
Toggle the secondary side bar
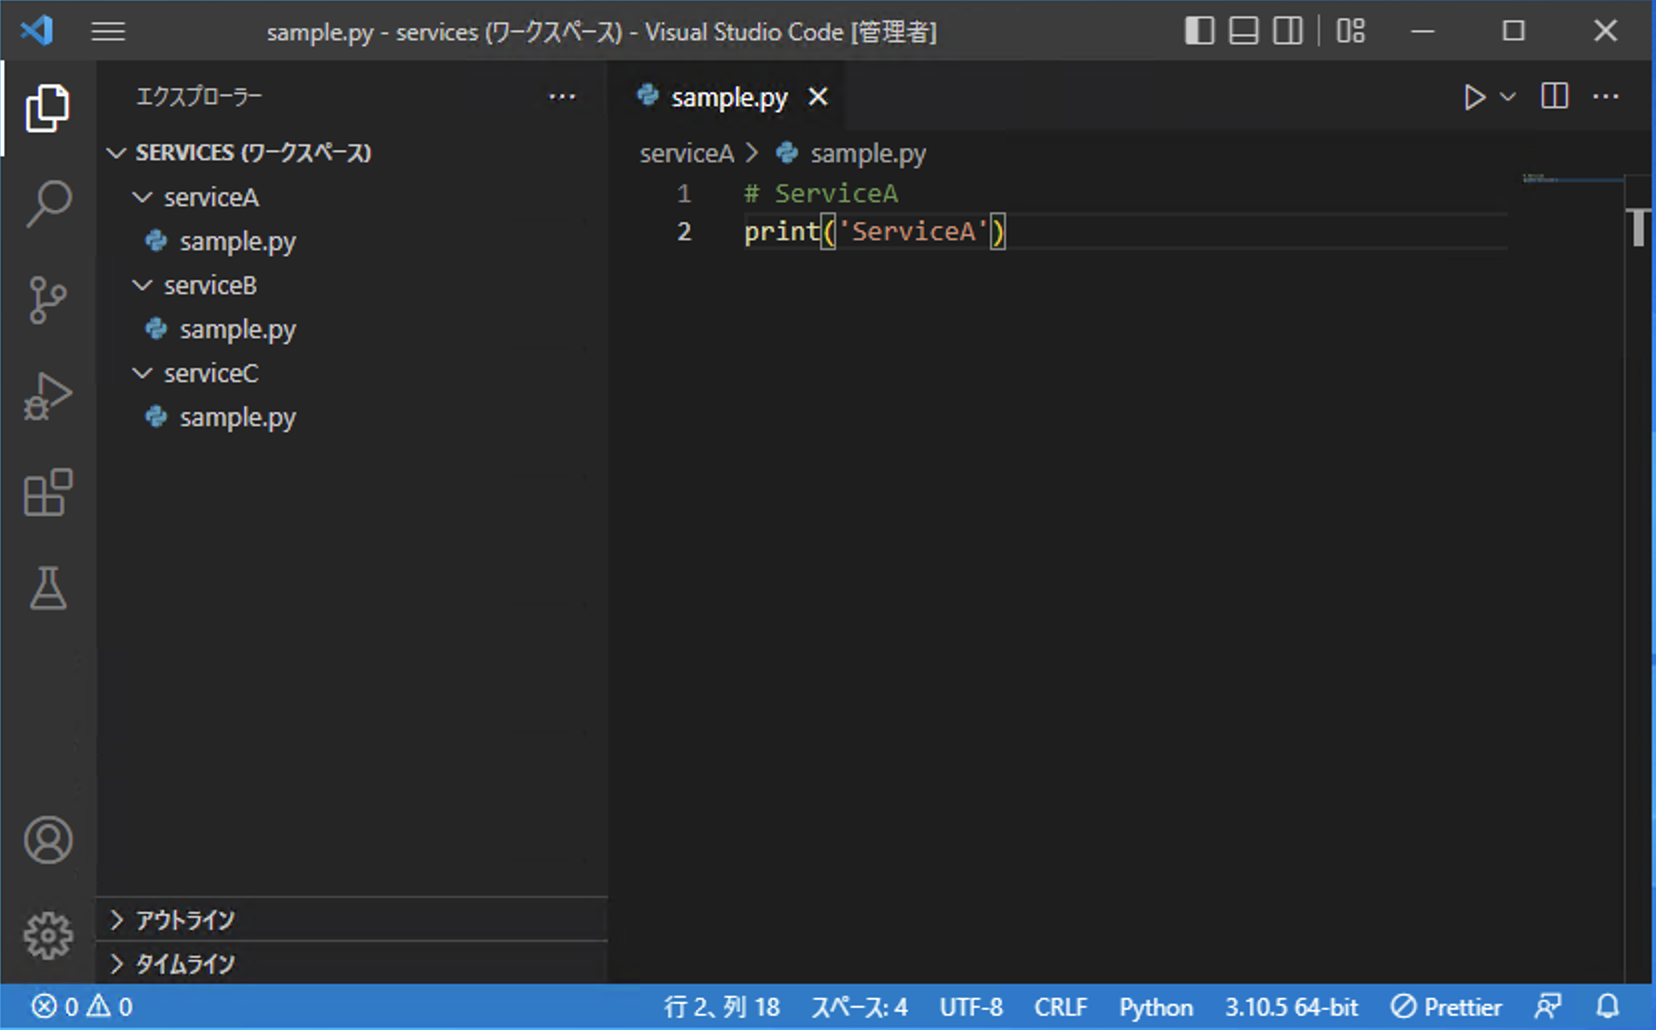coord(1286,30)
